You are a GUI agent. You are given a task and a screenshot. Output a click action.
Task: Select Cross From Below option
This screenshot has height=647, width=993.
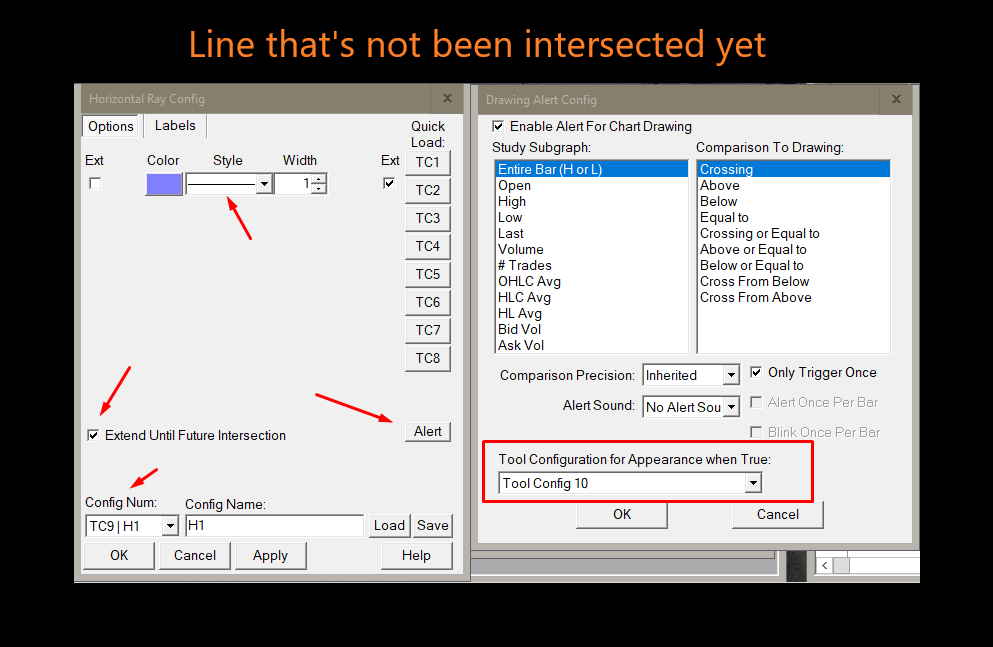[x=793, y=281]
